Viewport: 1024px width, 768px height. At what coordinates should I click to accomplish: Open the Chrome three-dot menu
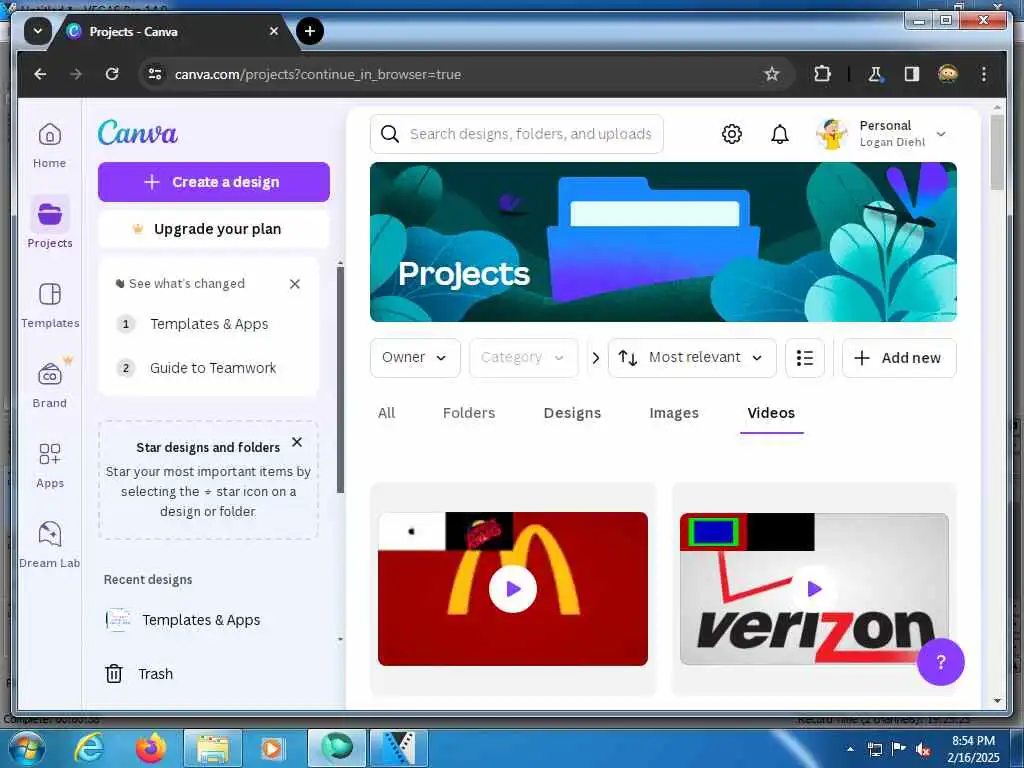coord(984,74)
